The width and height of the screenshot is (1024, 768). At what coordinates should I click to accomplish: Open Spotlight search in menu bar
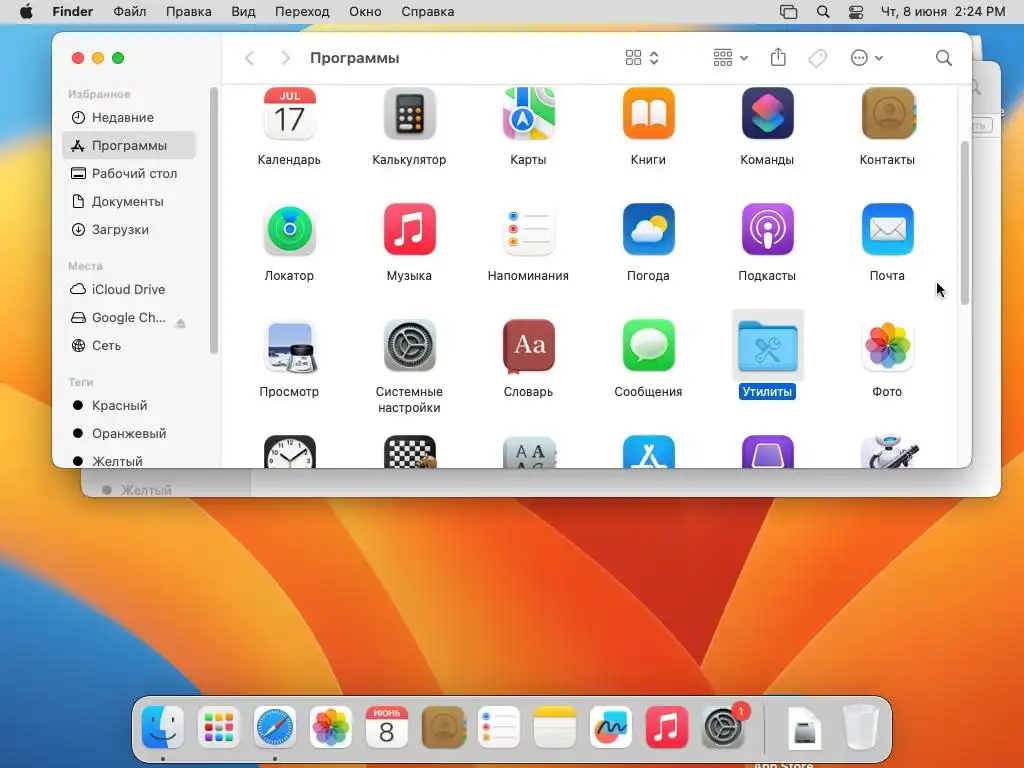click(x=823, y=12)
